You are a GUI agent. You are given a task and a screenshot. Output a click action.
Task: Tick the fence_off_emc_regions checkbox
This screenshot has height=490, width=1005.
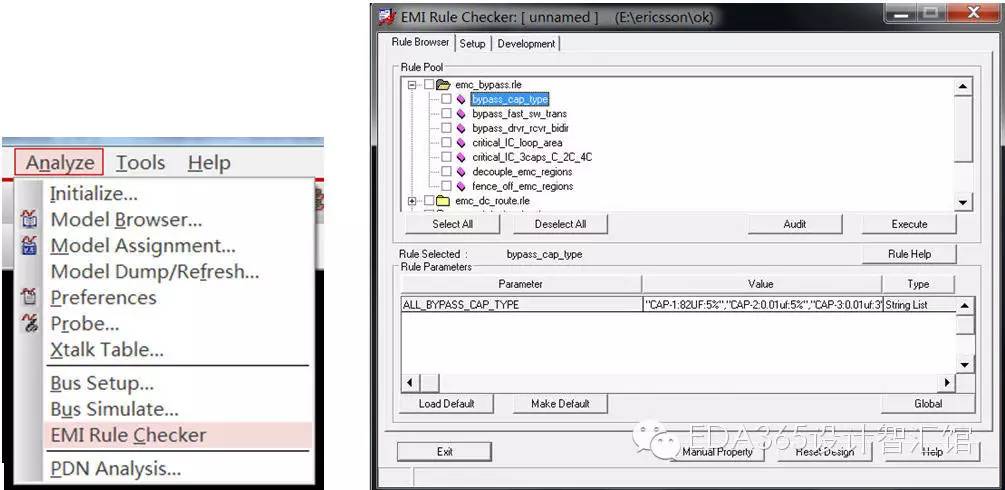(x=446, y=186)
